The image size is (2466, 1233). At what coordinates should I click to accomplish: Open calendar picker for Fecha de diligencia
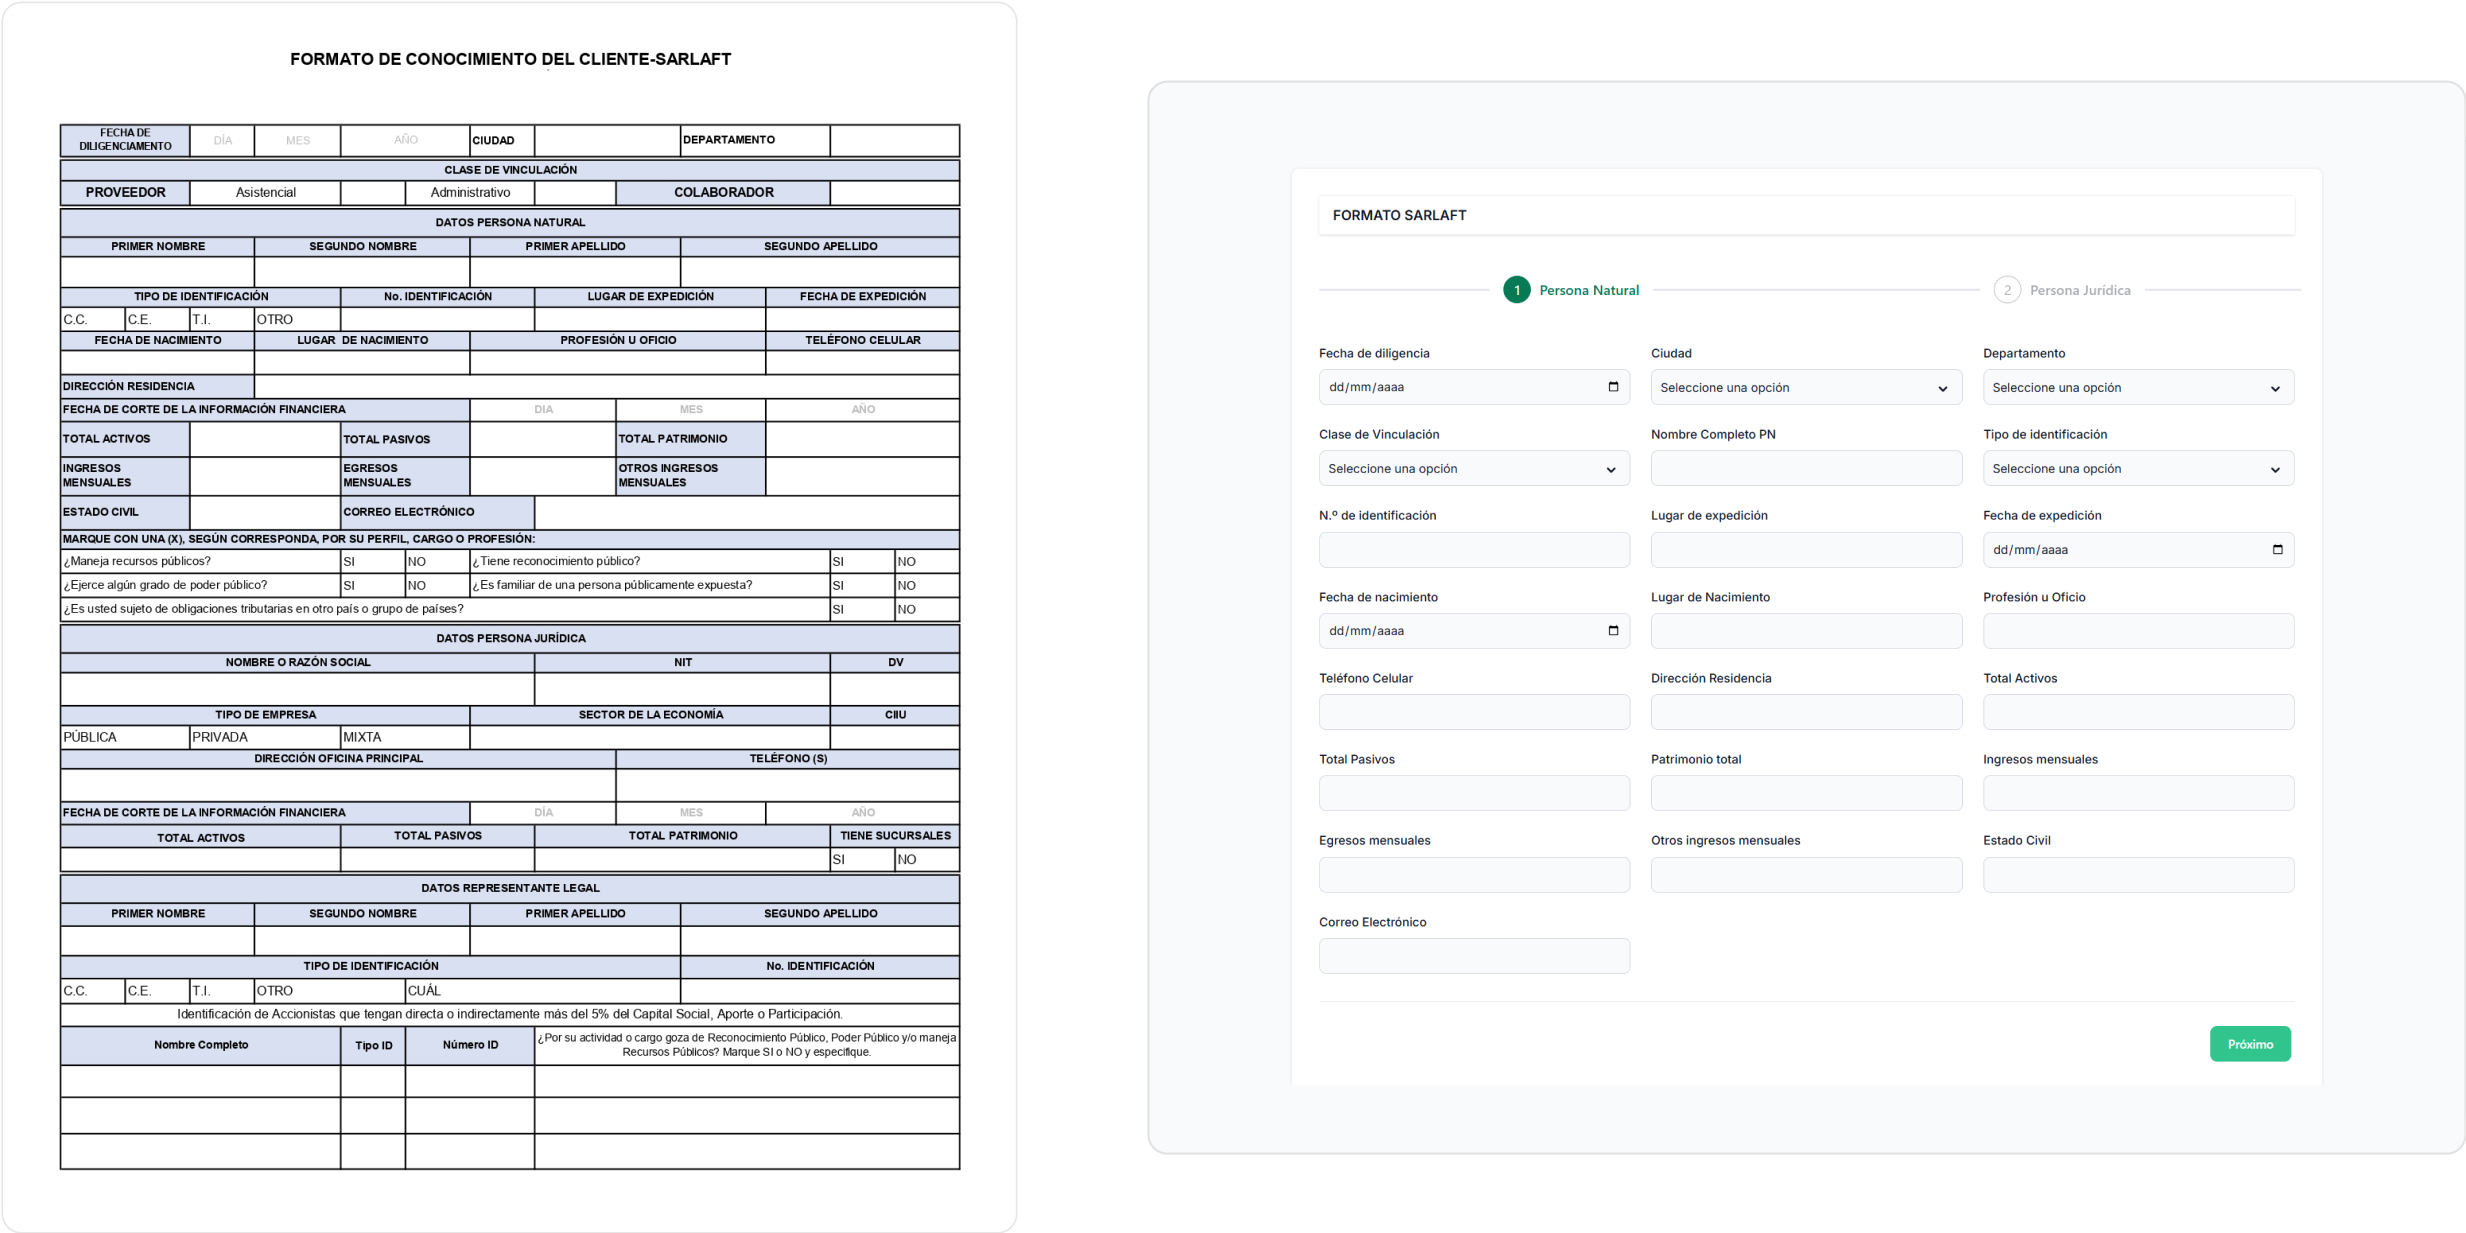(x=1612, y=387)
